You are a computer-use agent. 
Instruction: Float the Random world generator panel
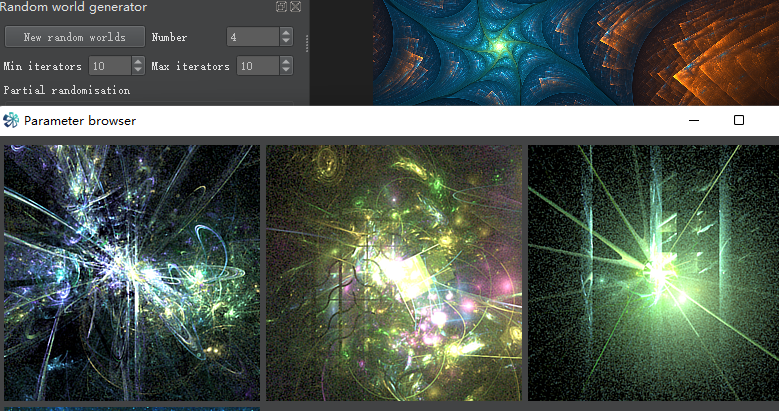(281, 7)
